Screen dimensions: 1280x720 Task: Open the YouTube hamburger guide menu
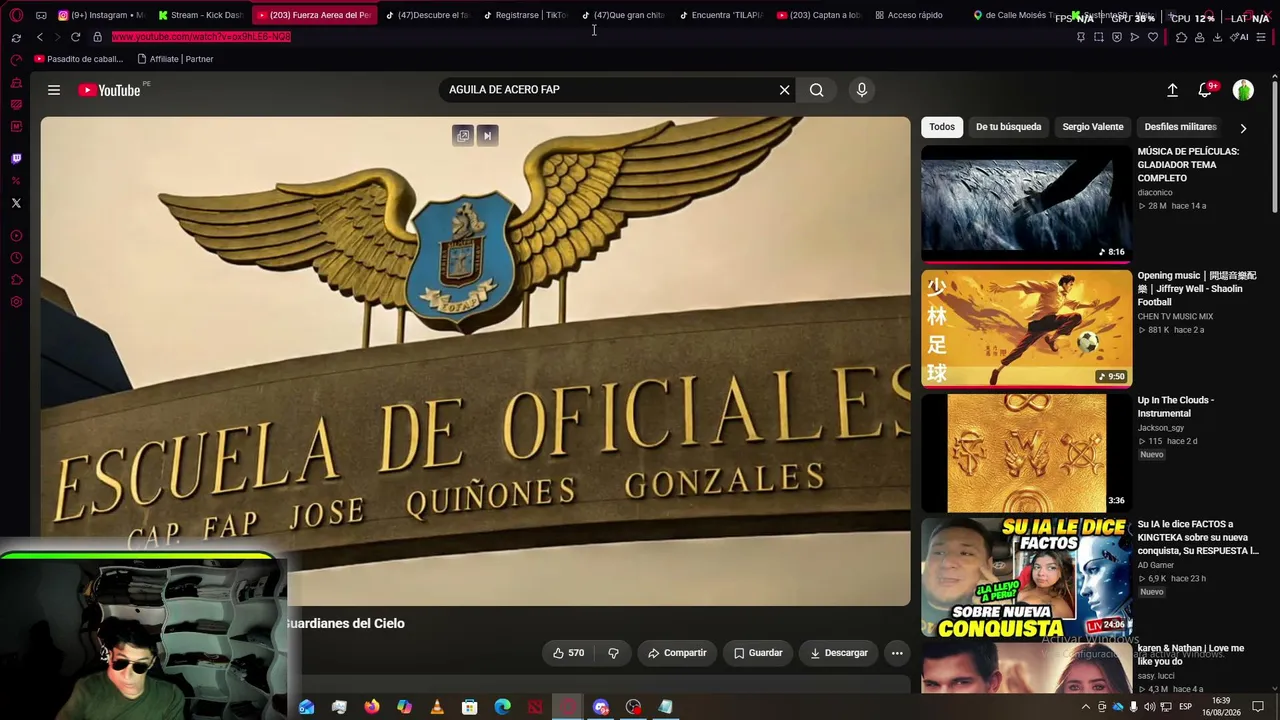tap(54, 90)
